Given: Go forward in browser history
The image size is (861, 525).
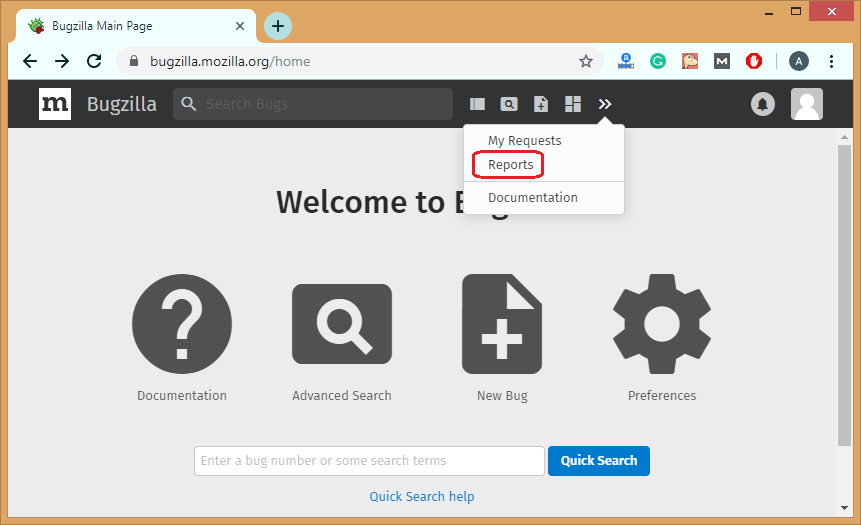Looking at the screenshot, I should tap(62, 61).
